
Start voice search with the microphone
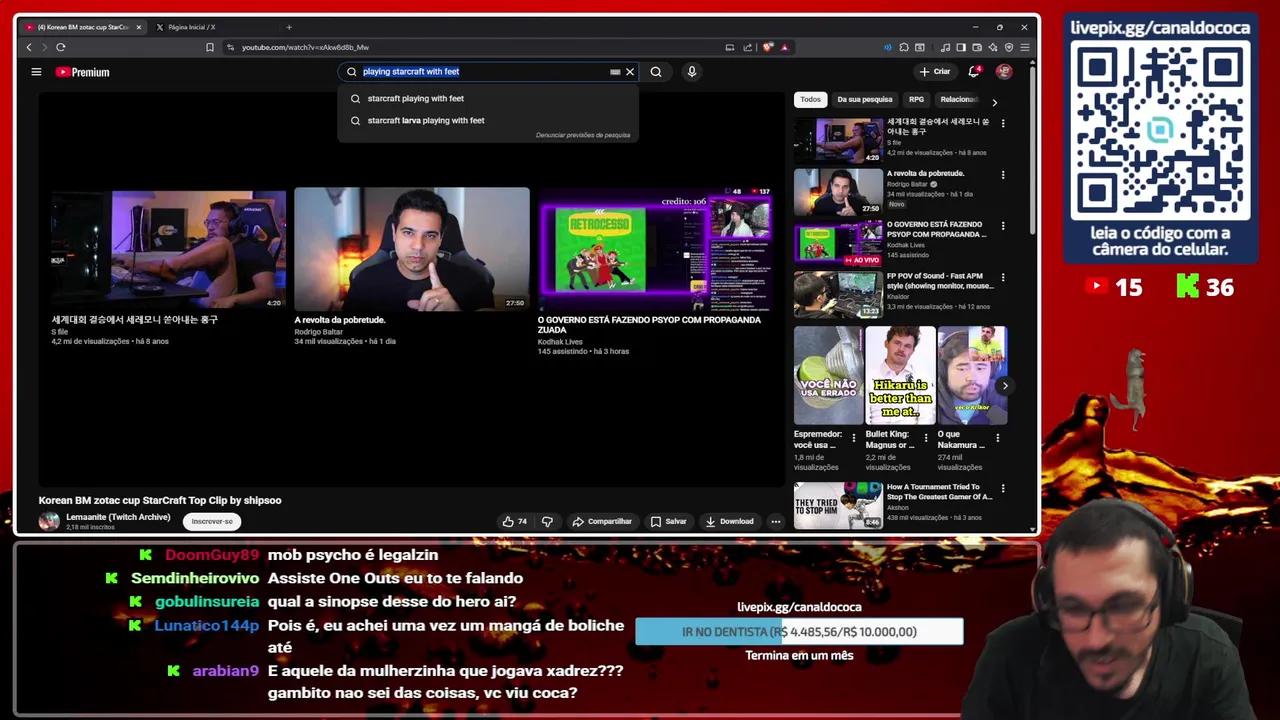click(x=691, y=72)
